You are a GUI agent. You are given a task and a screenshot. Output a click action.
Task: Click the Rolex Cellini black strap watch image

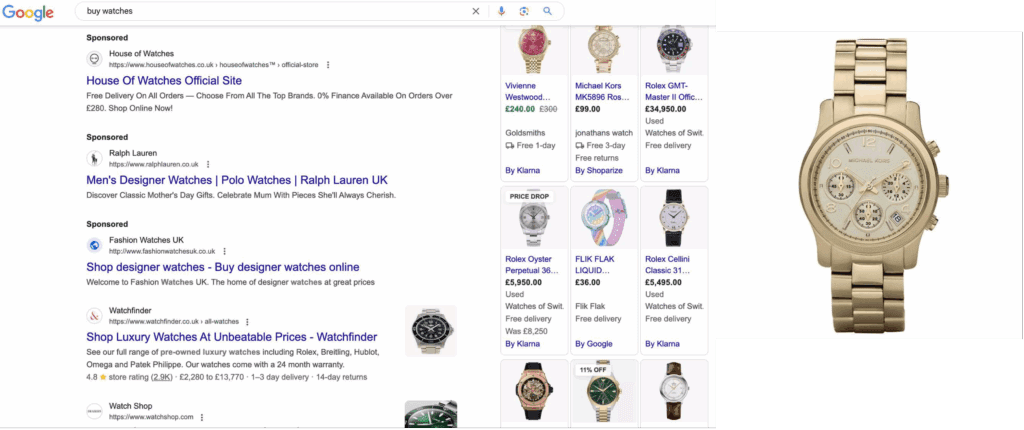(x=674, y=218)
